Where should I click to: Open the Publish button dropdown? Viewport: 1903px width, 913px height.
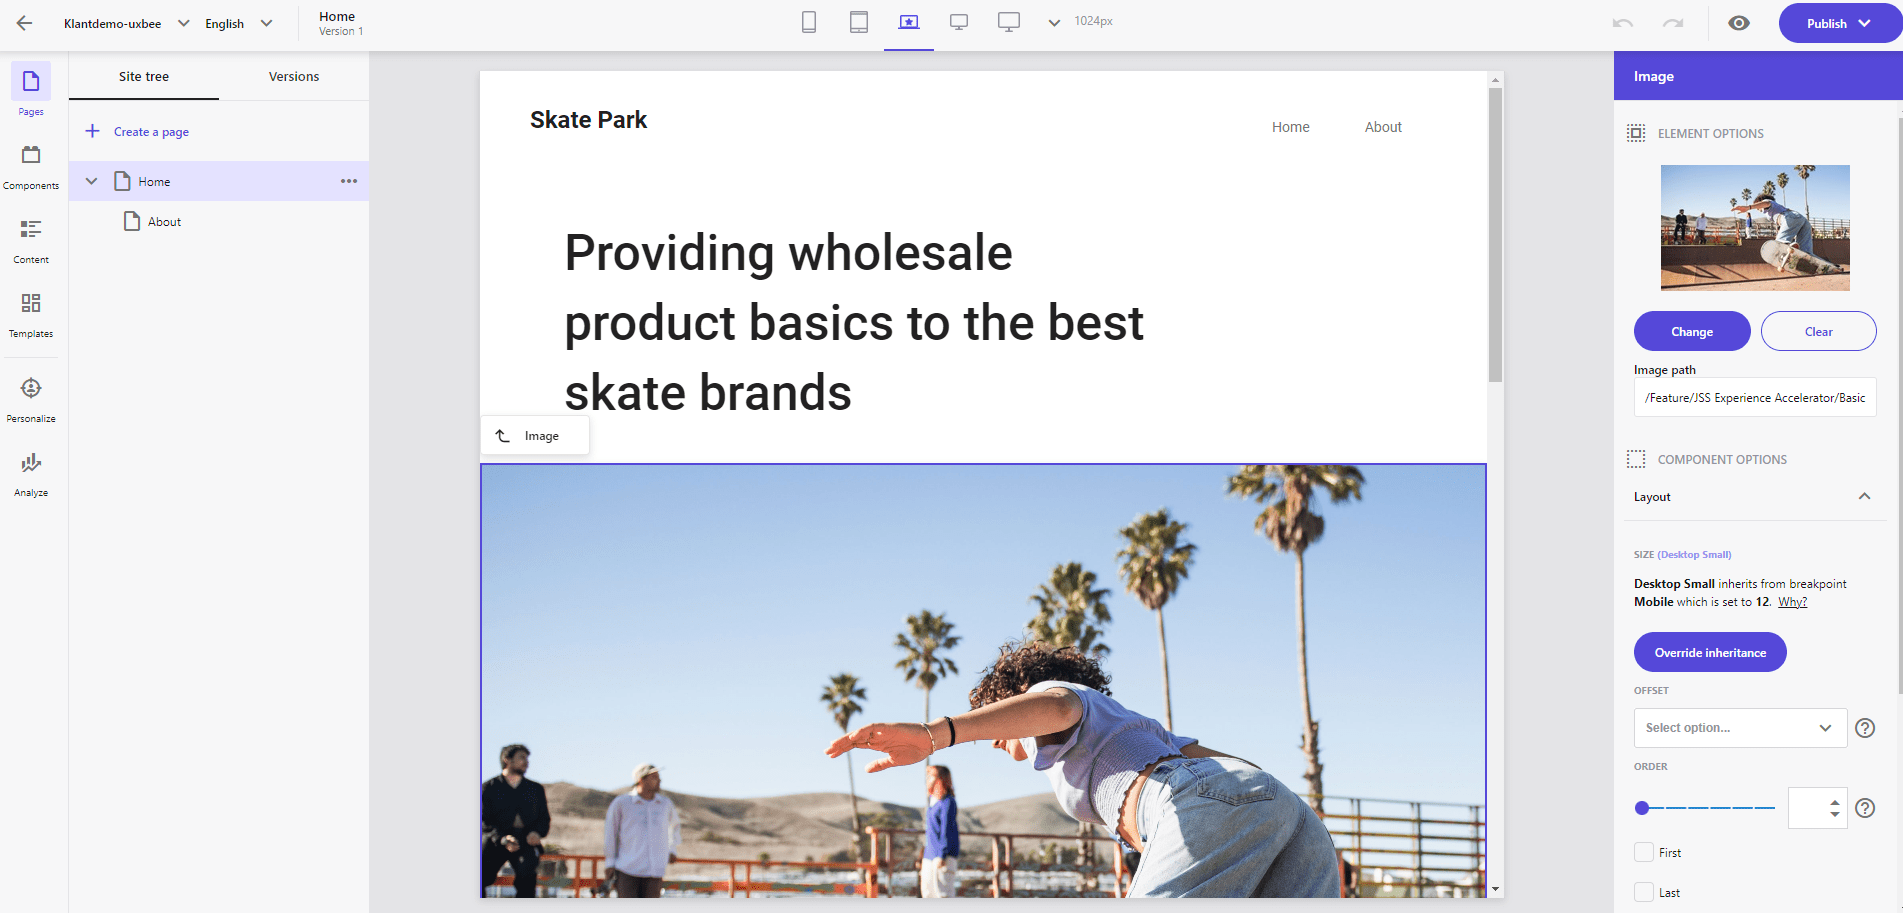click(1865, 23)
